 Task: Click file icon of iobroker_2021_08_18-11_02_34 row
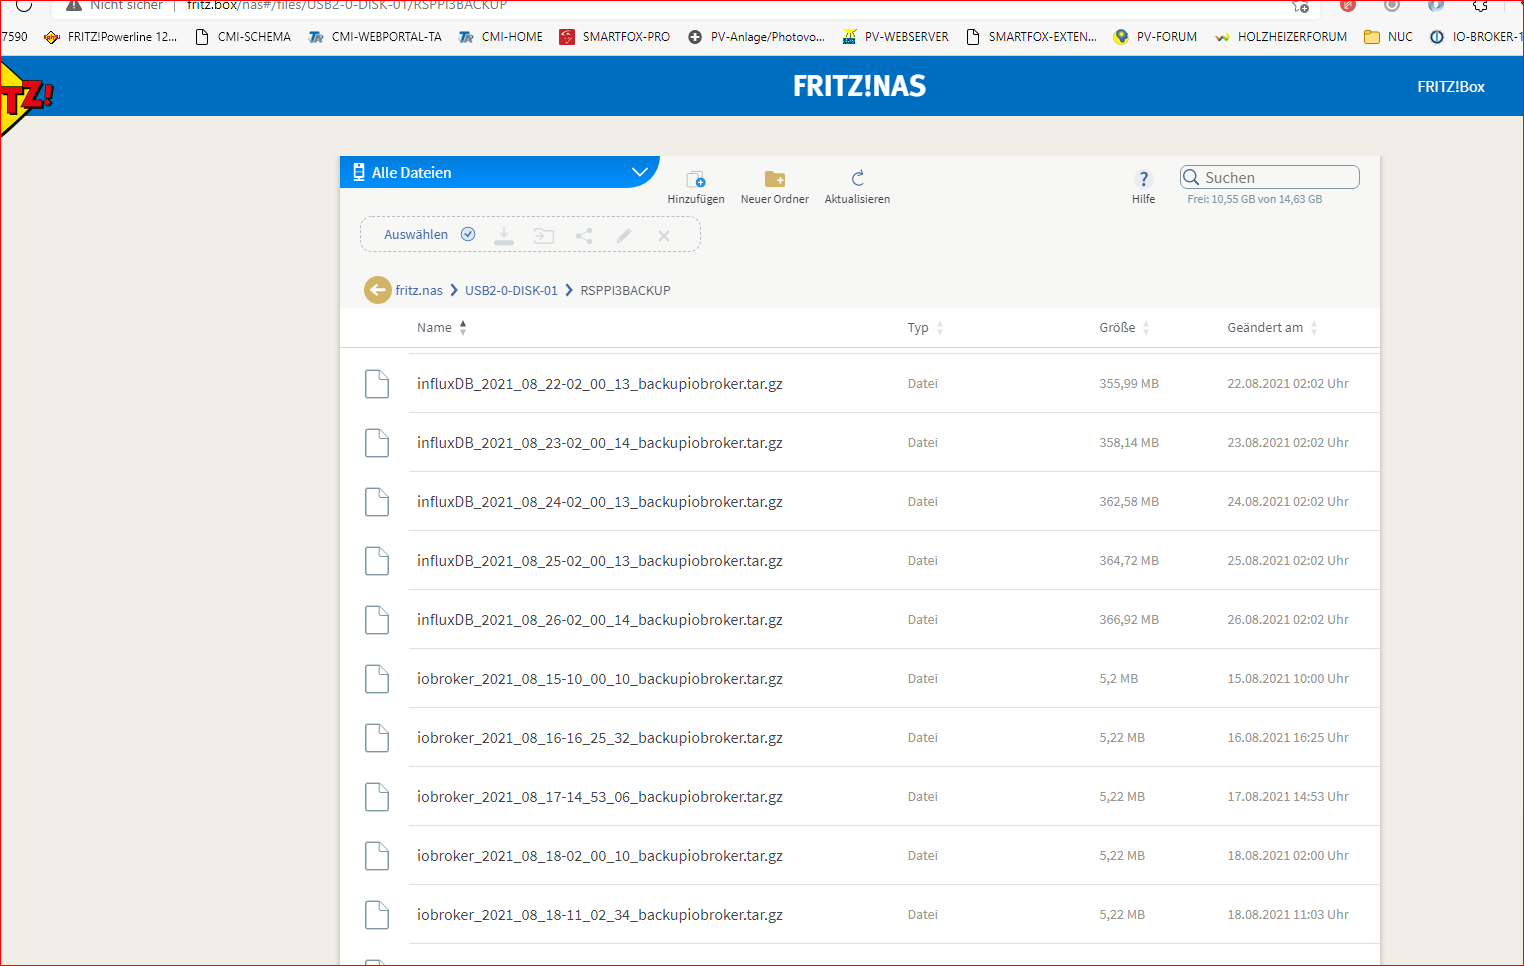pyautogui.click(x=377, y=915)
